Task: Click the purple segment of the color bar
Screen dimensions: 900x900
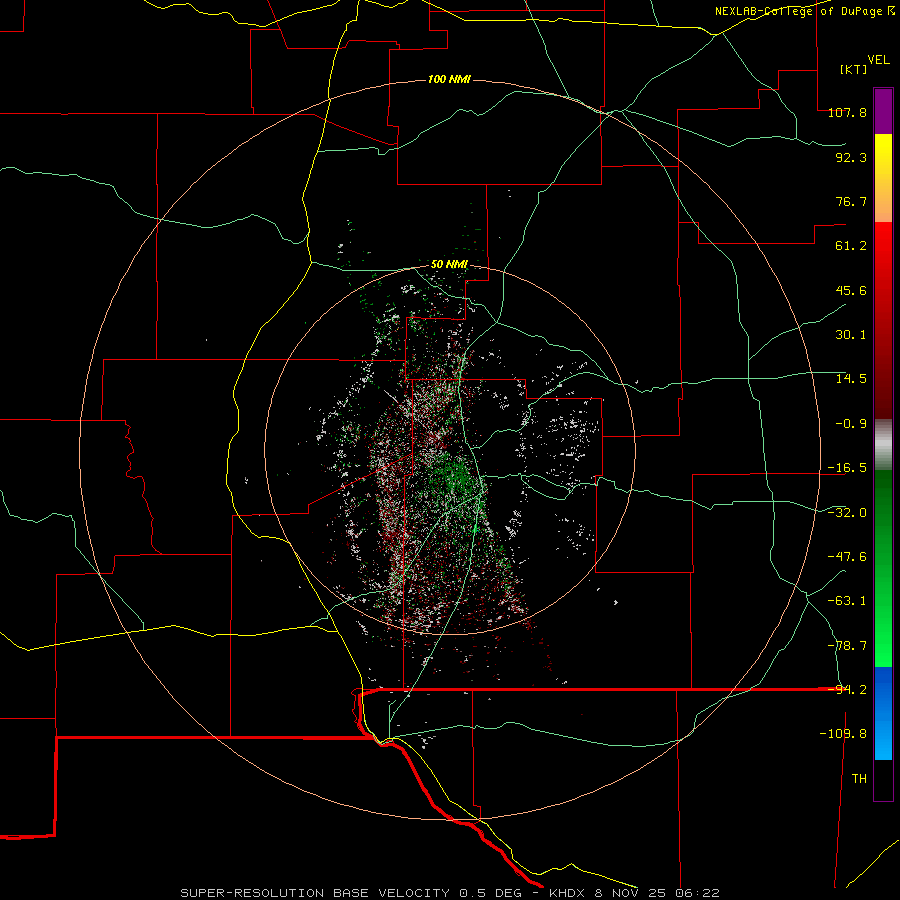Action: click(883, 111)
